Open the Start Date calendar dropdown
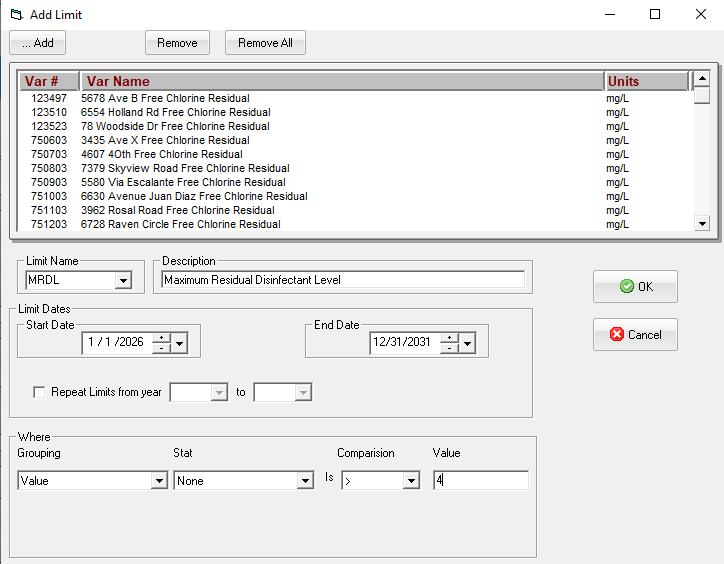 (x=179, y=343)
